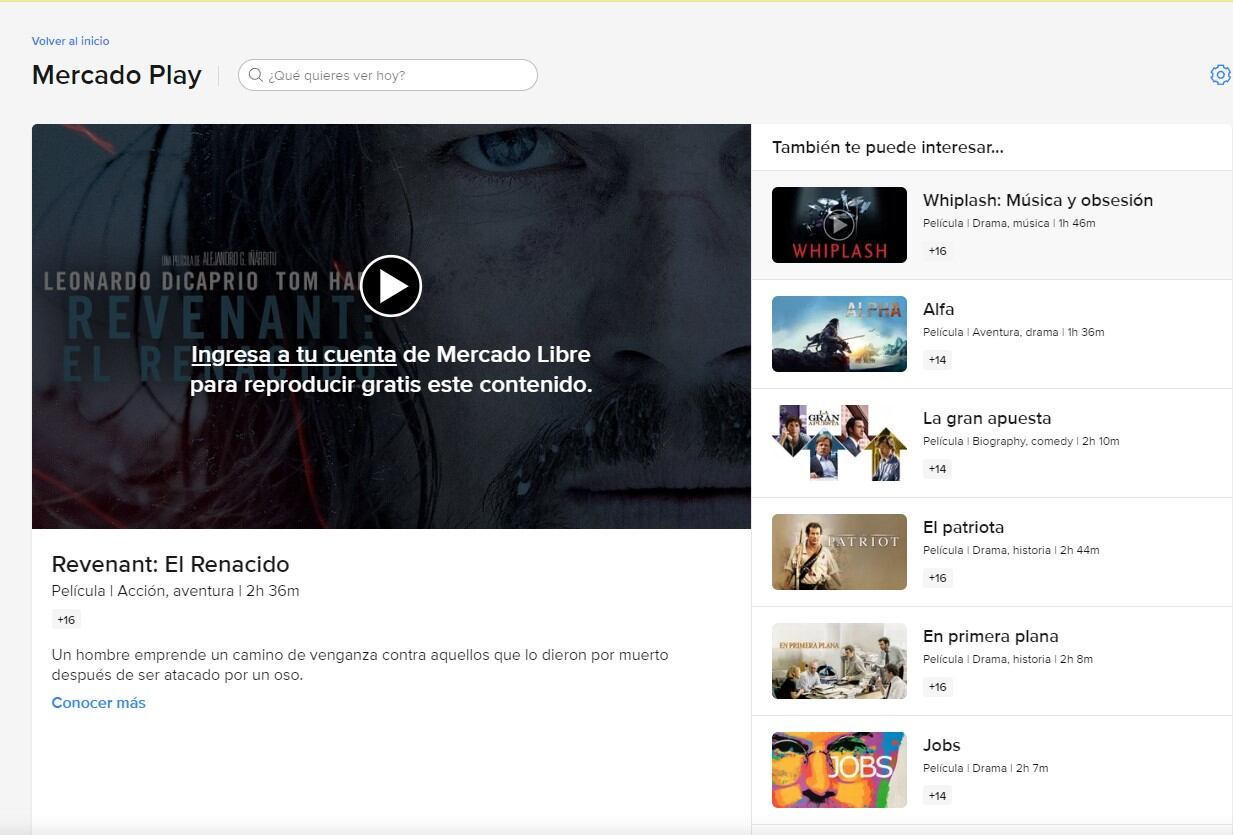Select the Alfa movie thumbnail
Screen dimensions: 1233x835
point(839,334)
